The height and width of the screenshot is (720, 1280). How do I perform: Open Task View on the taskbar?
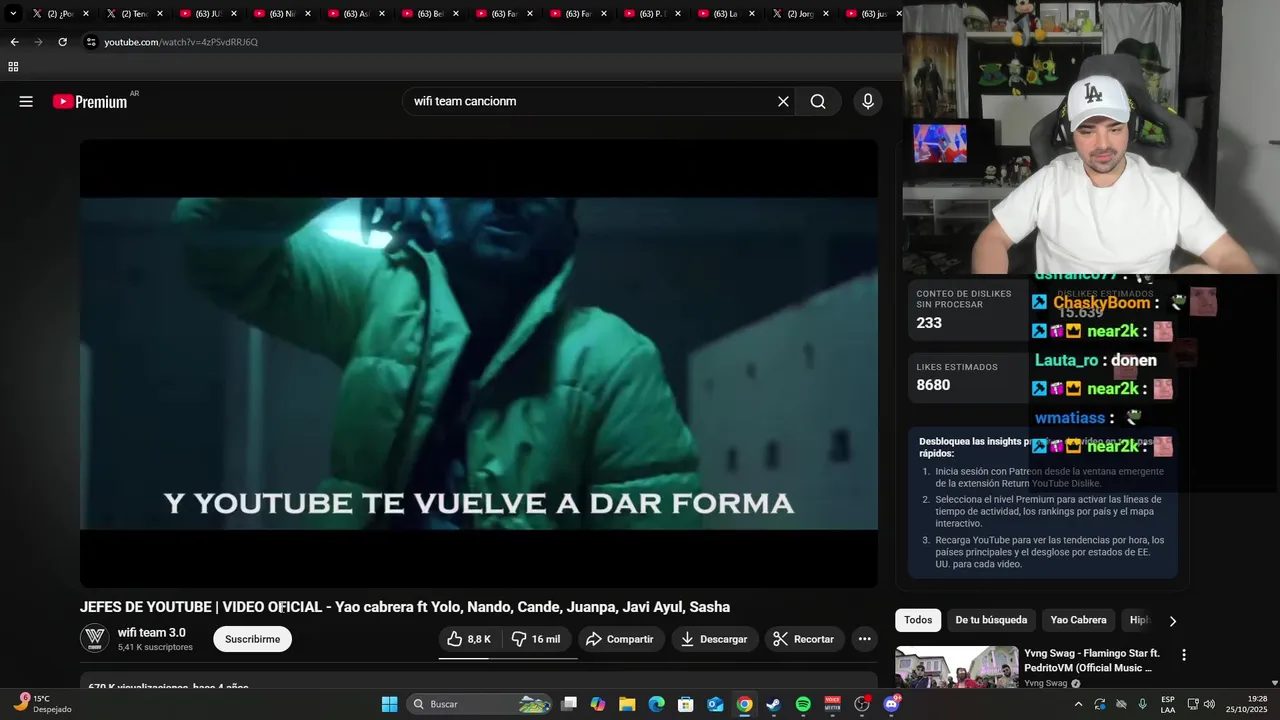569,704
